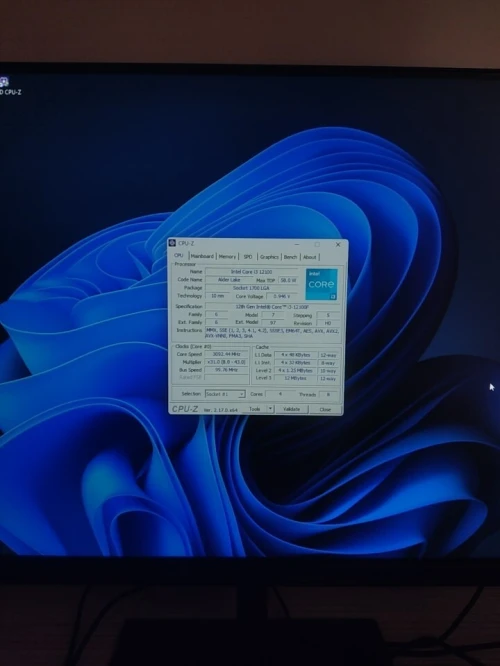The width and height of the screenshot is (500, 666).
Task: Switch to the CPU tab
Action: [x=179, y=256]
